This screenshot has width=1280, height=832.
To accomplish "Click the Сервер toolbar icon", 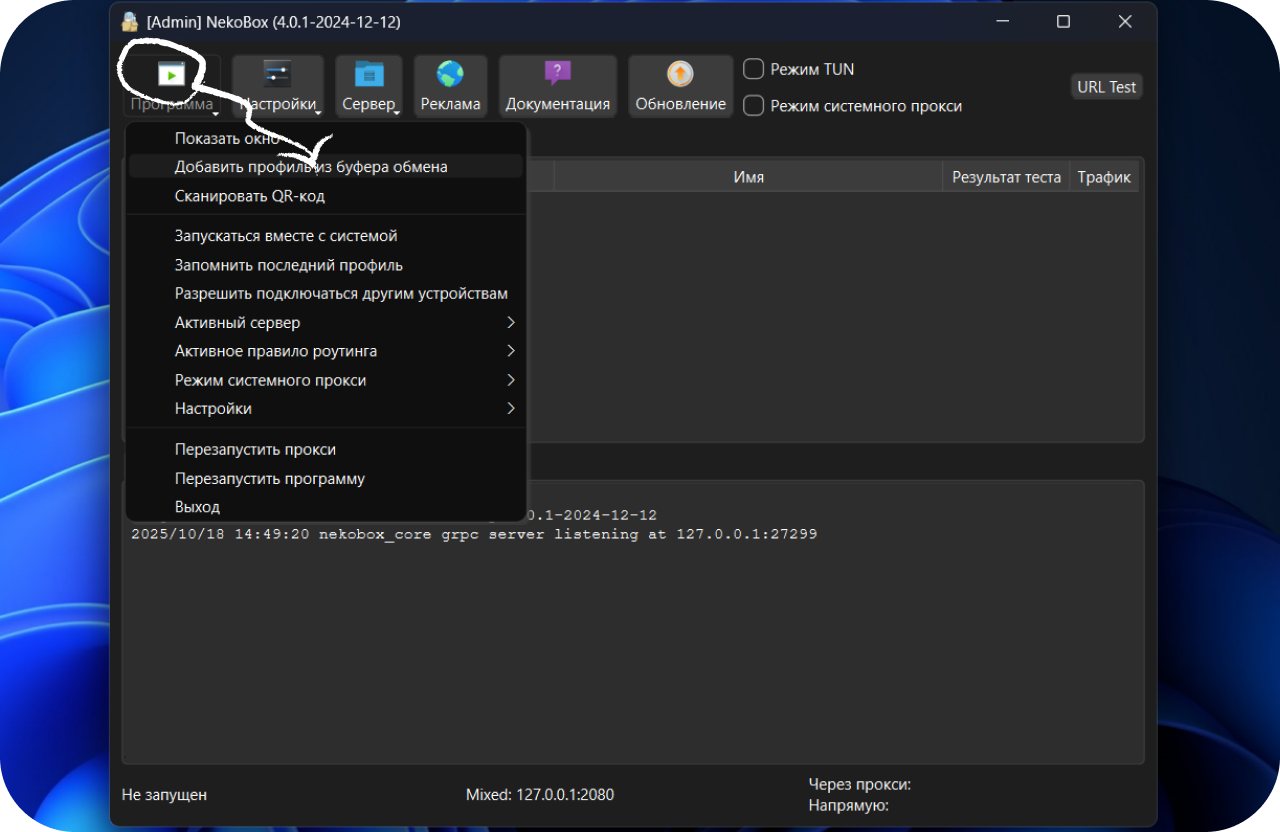I will [369, 75].
